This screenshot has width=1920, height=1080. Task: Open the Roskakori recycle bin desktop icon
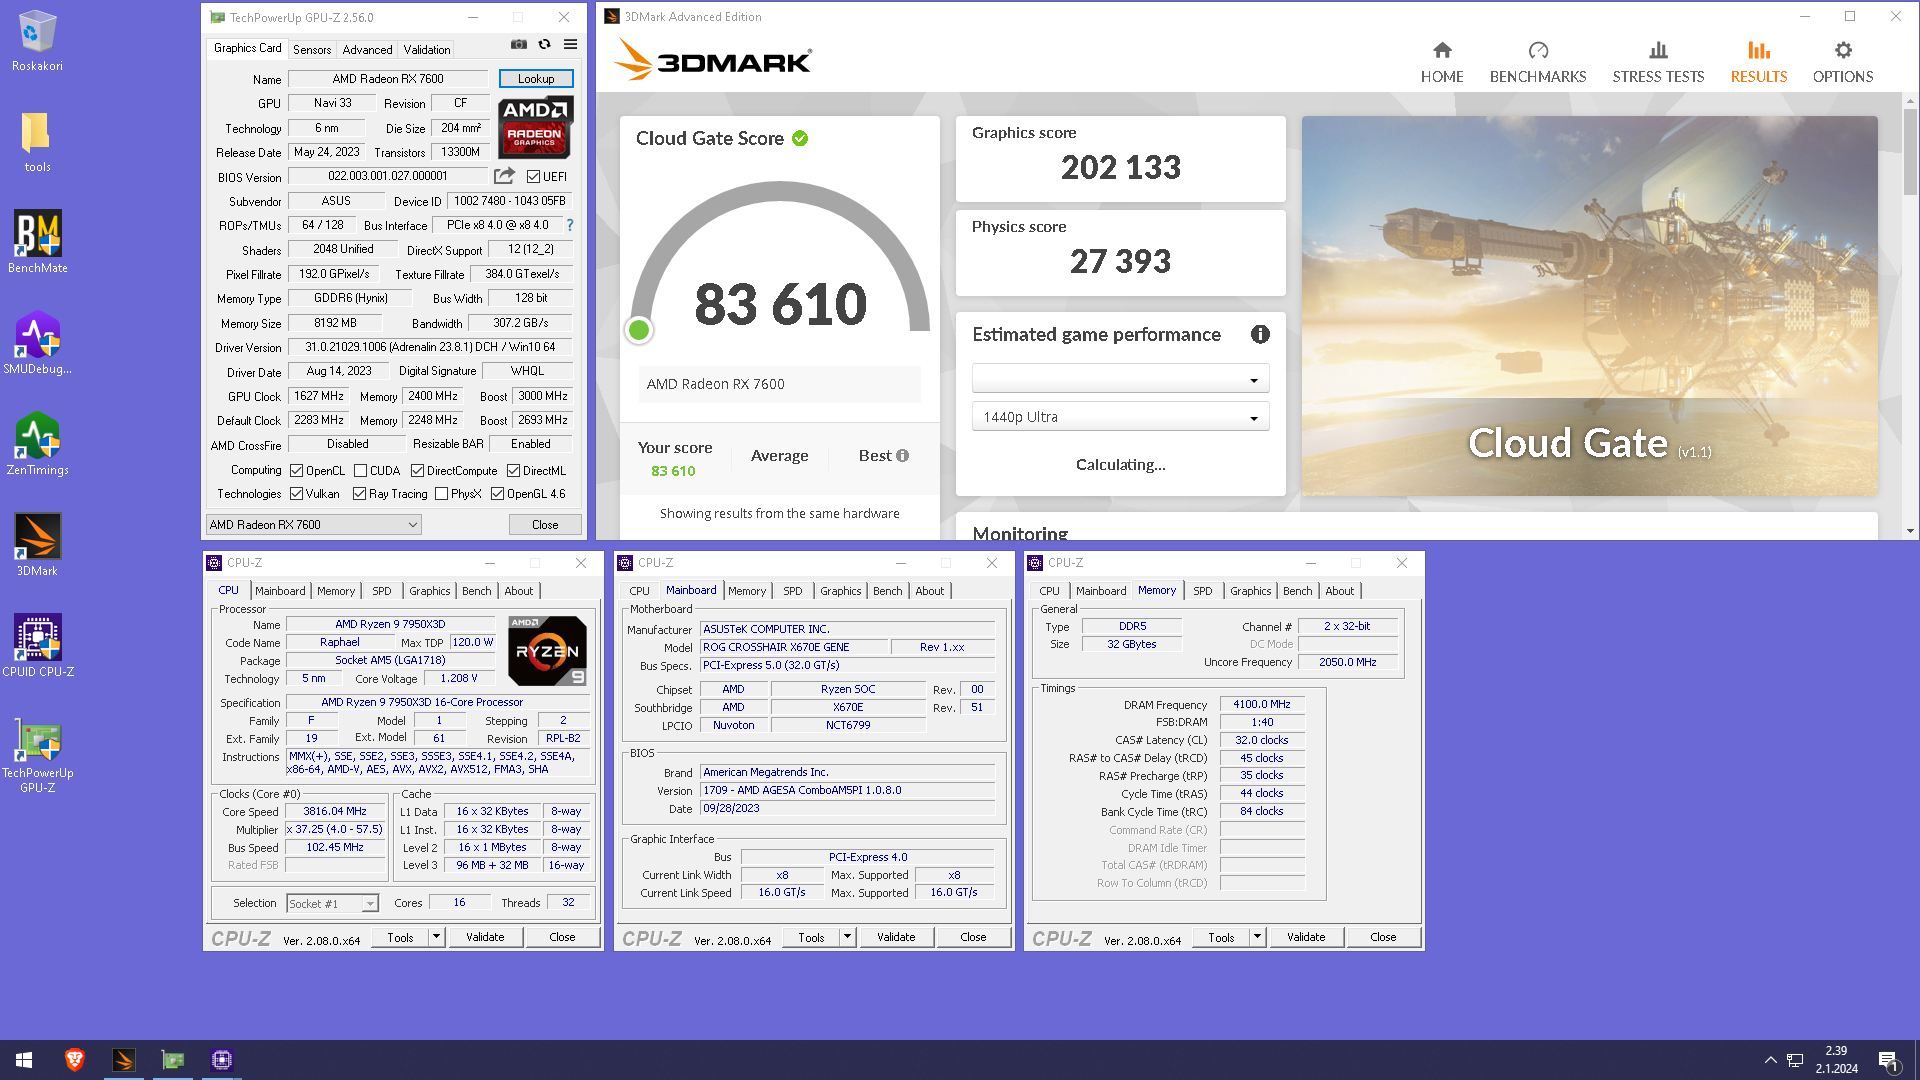37,40
